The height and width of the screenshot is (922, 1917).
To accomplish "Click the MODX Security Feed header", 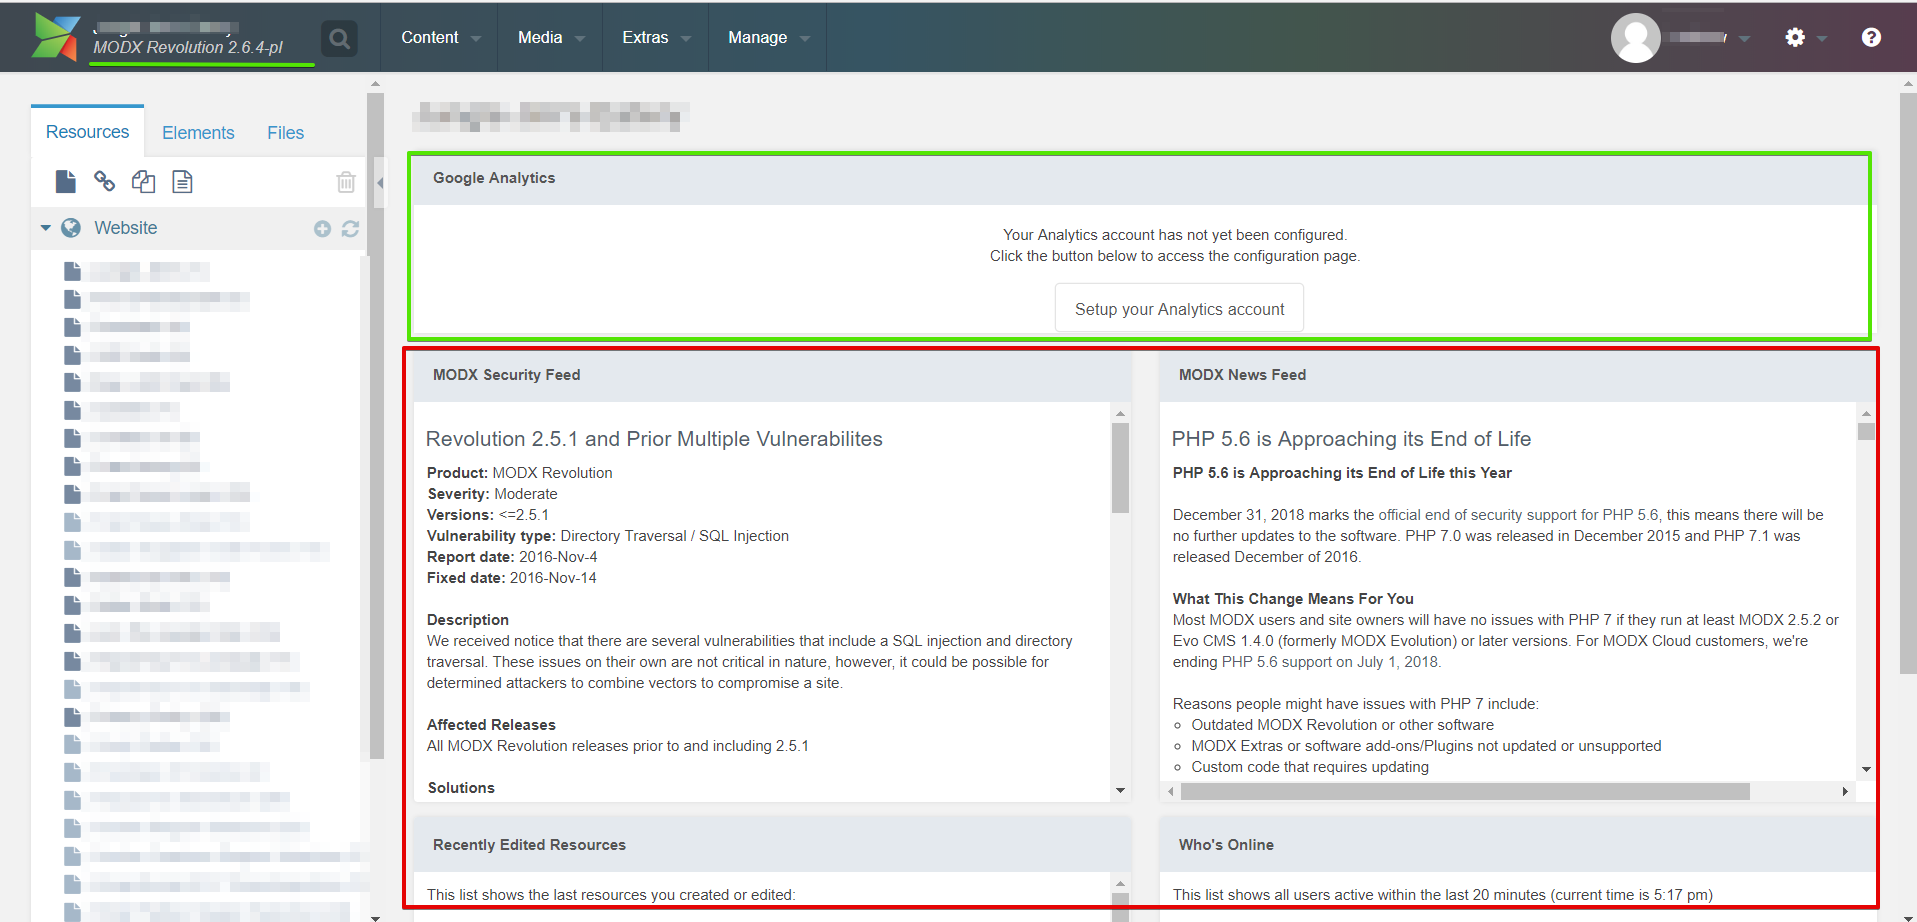I will [x=772, y=375].
